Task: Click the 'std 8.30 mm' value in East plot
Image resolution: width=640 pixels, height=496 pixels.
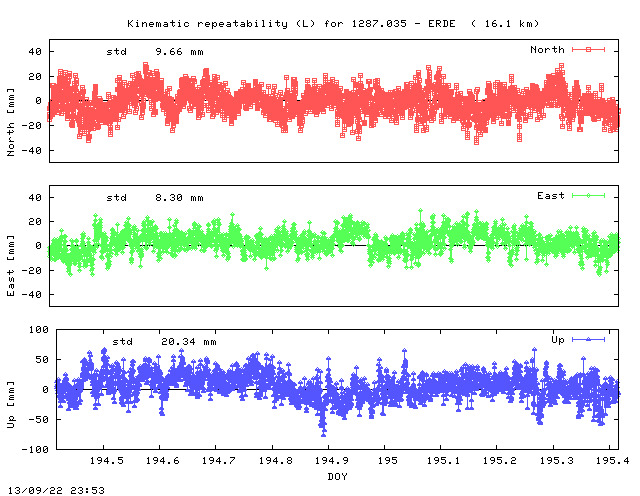Action: point(155,198)
